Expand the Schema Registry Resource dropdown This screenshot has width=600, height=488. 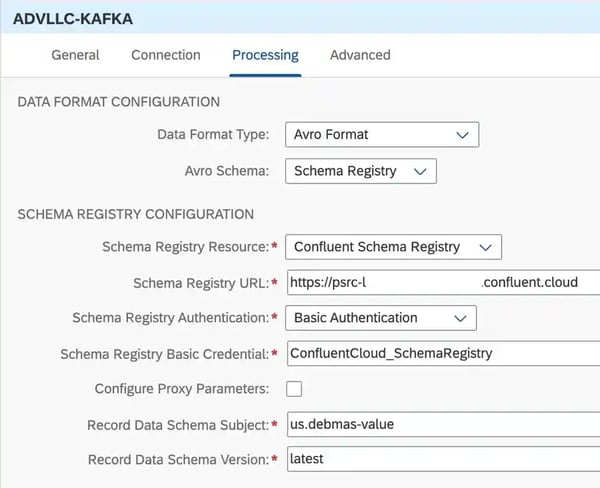[x=484, y=247]
